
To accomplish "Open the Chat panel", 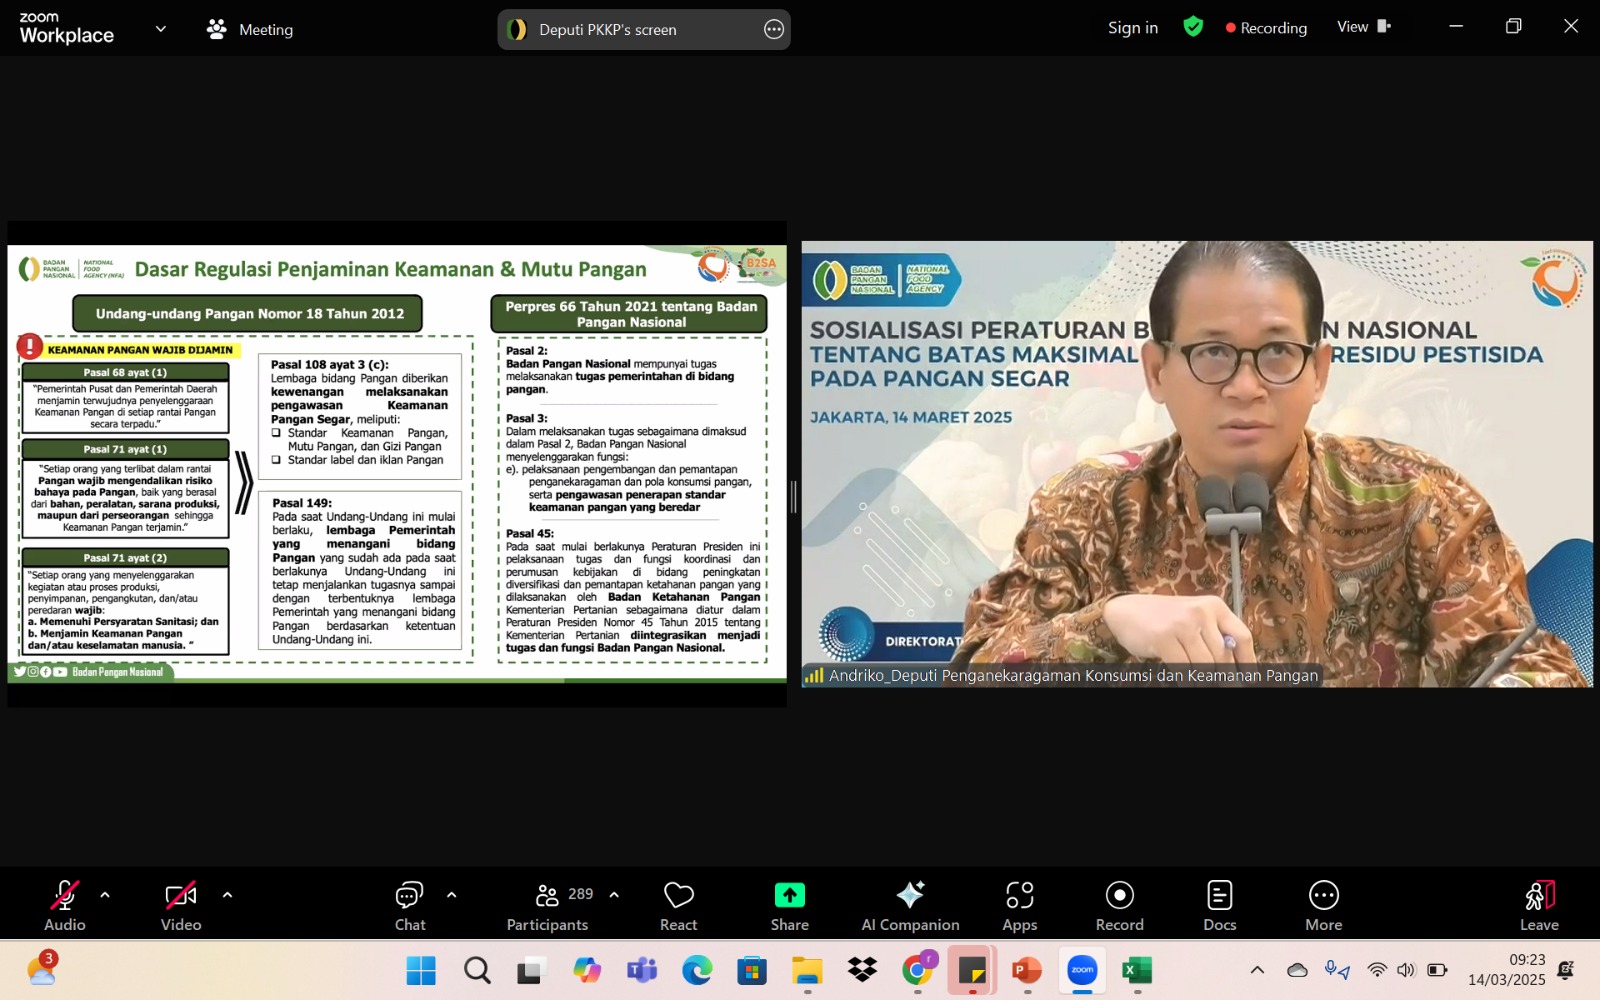I will click(410, 906).
